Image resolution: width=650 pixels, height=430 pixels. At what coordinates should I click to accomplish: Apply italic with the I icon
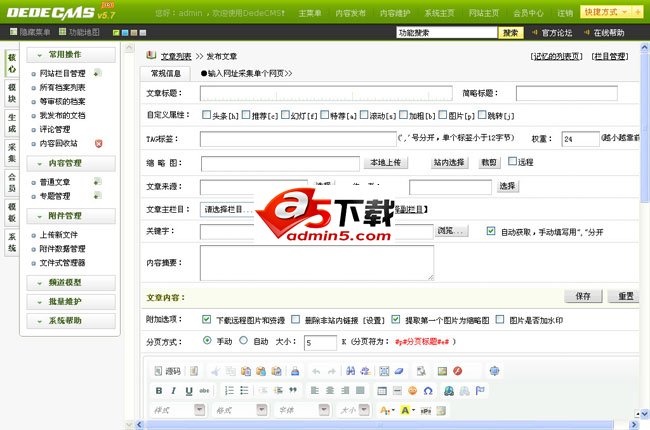coord(174,391)
